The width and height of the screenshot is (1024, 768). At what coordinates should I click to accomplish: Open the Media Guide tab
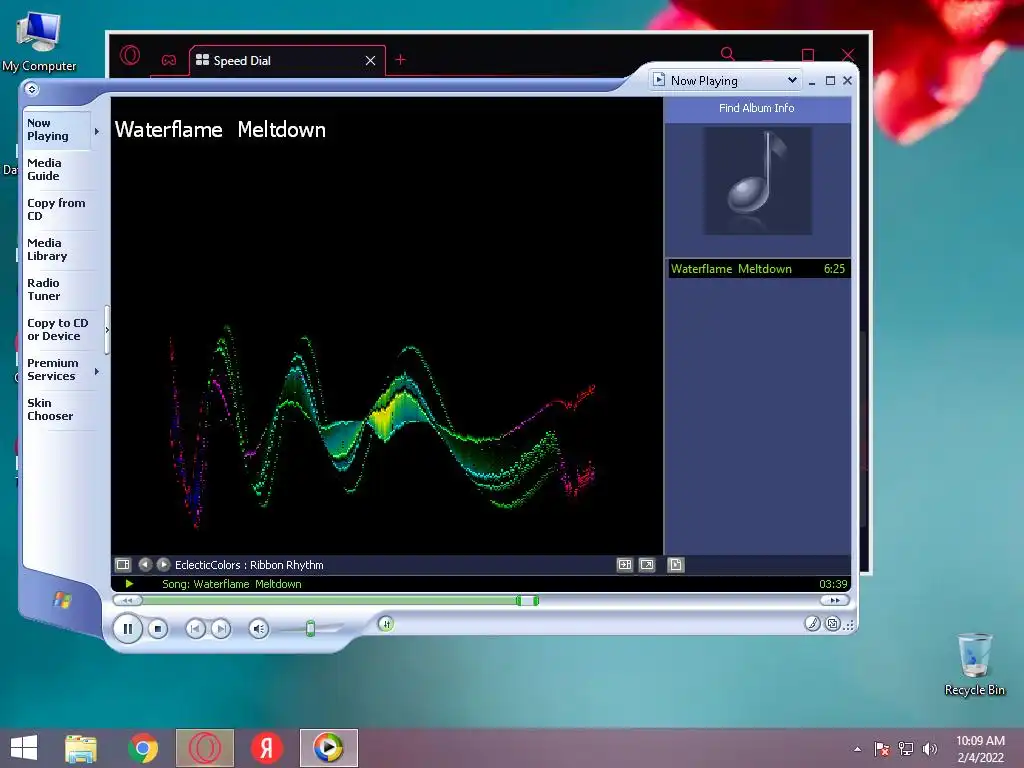click(x=60, y=170)
